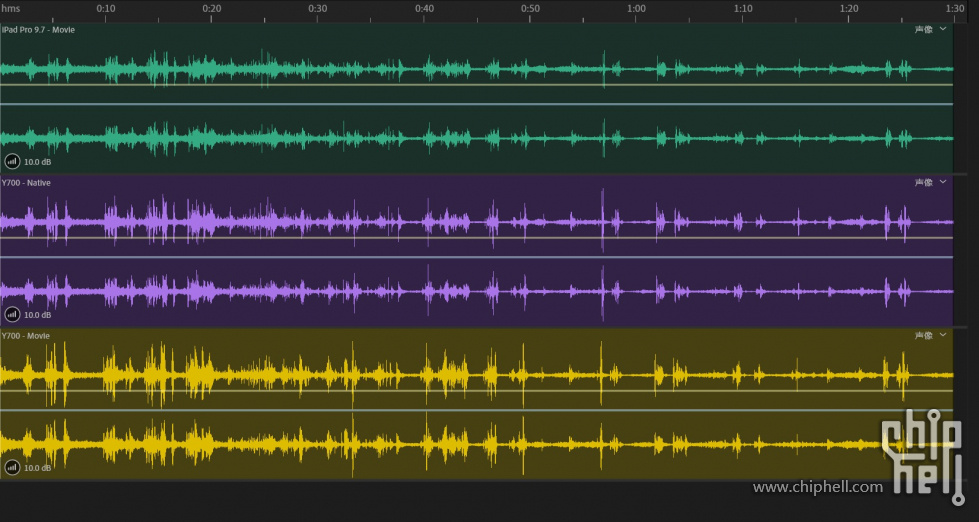Click the volume icon on Y700 - Movie track

point(12,468)
